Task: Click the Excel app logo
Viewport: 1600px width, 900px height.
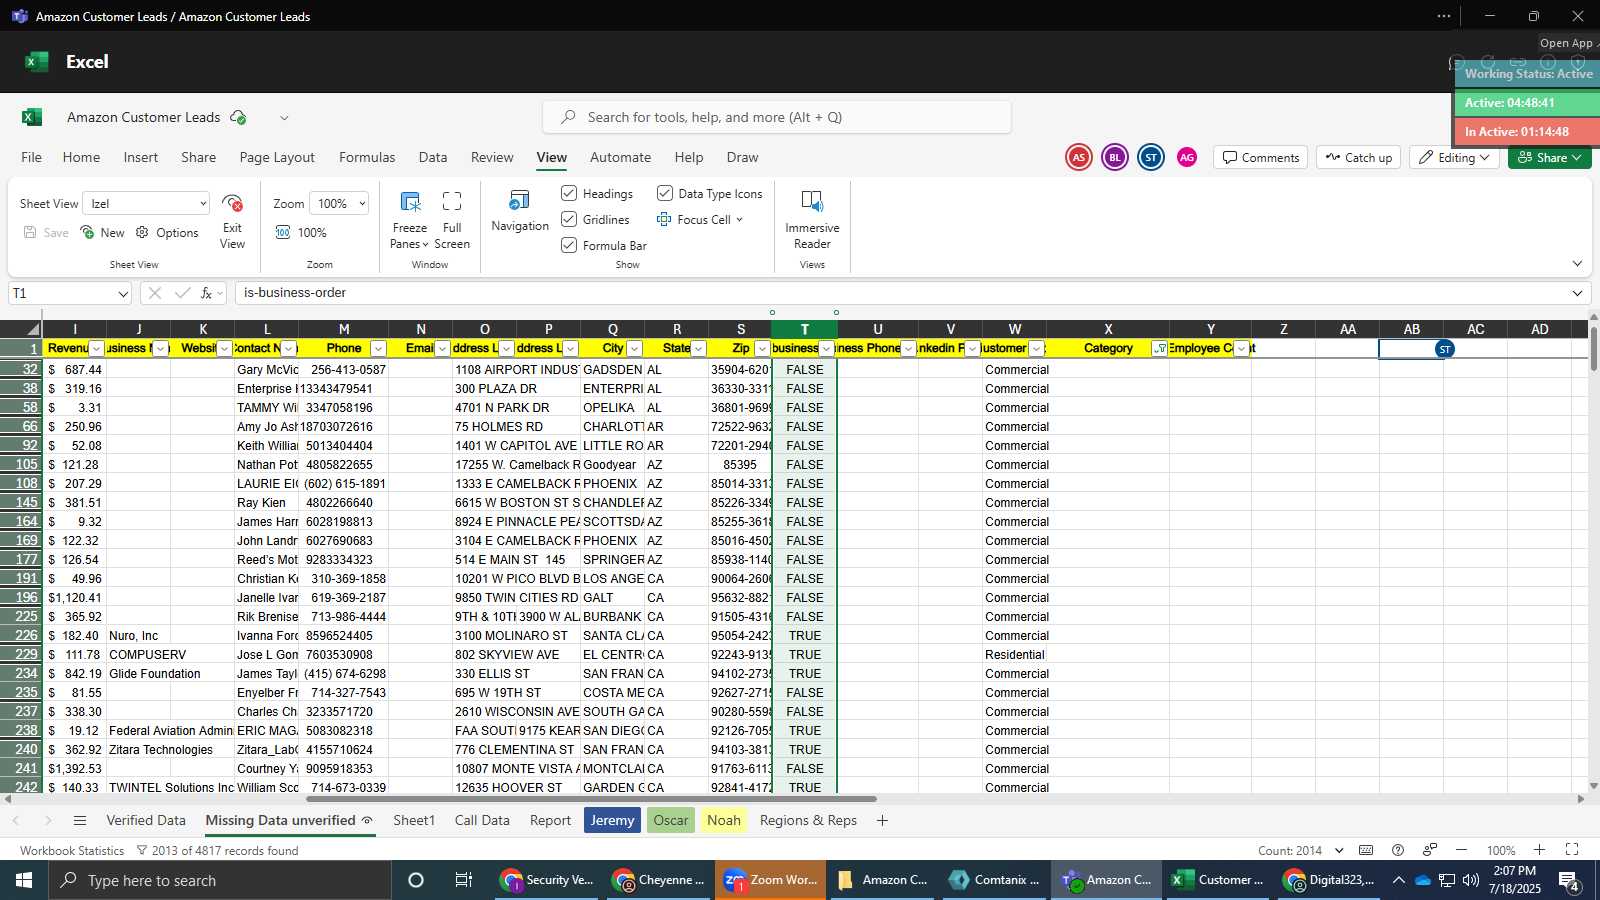Action: [x=37, y=61]
